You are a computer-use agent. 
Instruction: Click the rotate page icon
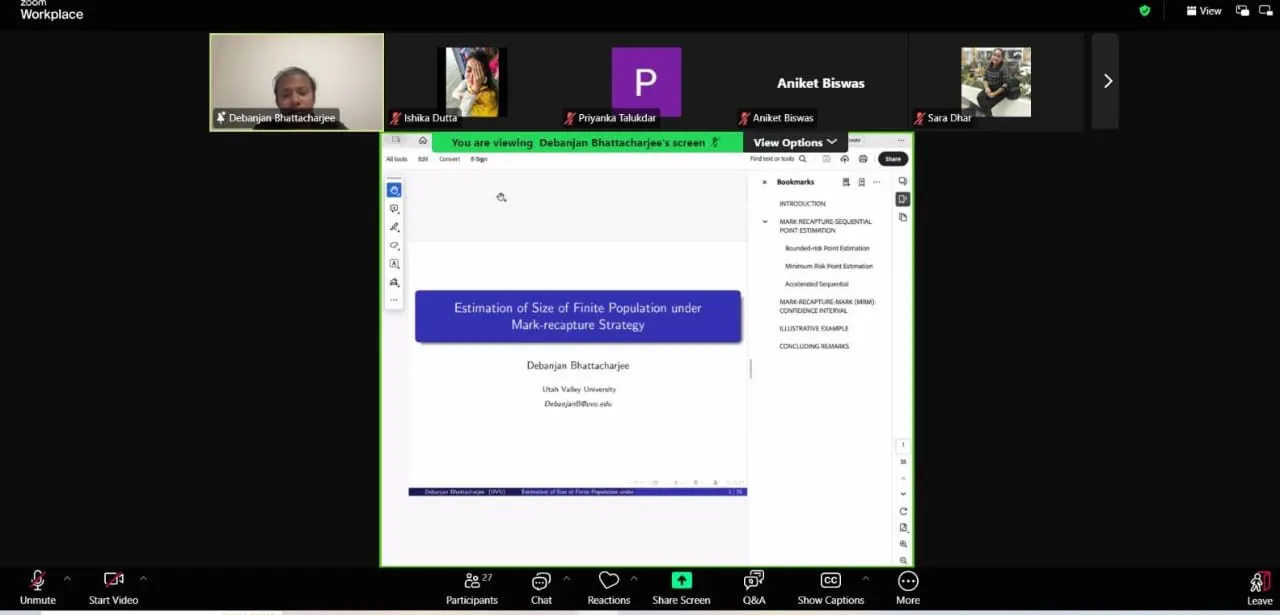tap(903, 511)
